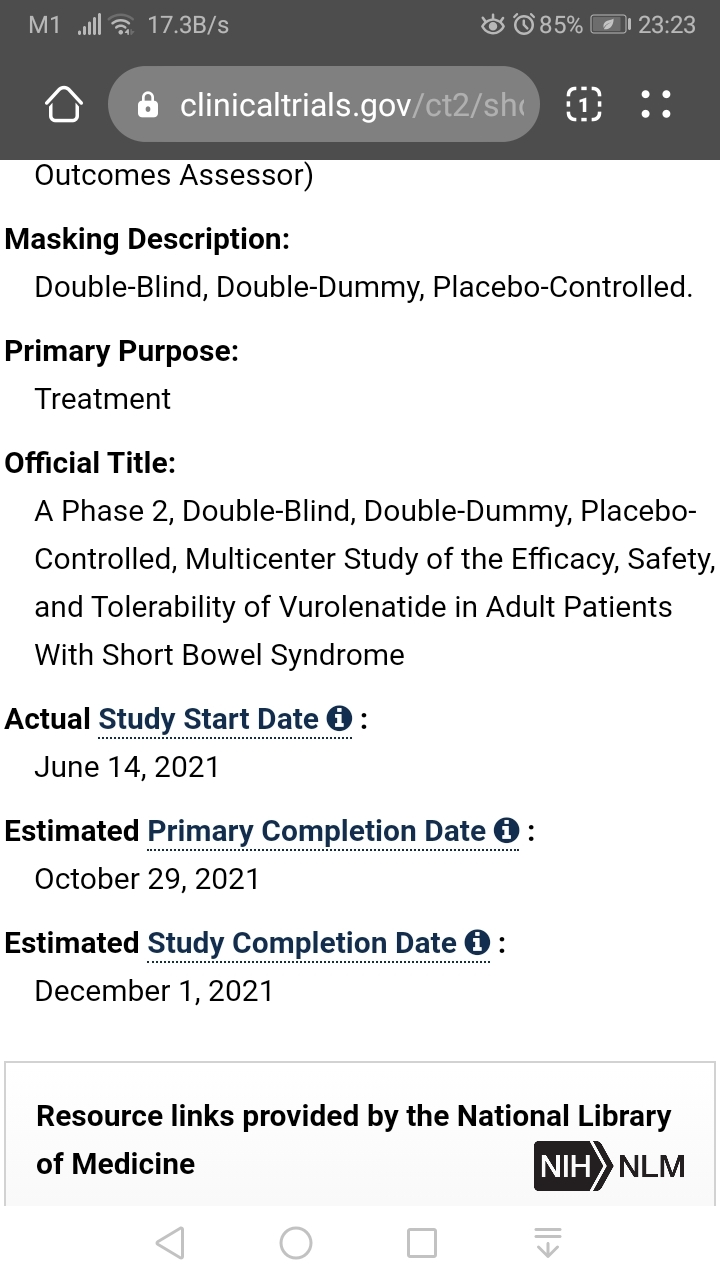
Task: Click info icon beside Study Completion Date
Action: (x=478, y=942)
